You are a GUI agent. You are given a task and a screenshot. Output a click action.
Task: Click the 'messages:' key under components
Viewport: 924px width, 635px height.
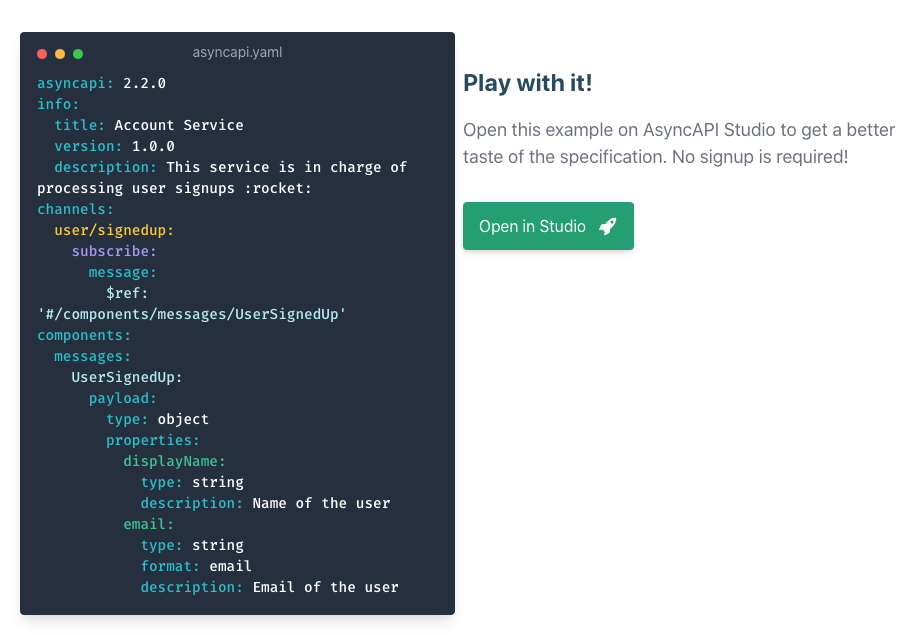pyautogui.click(x=93, y=356)
